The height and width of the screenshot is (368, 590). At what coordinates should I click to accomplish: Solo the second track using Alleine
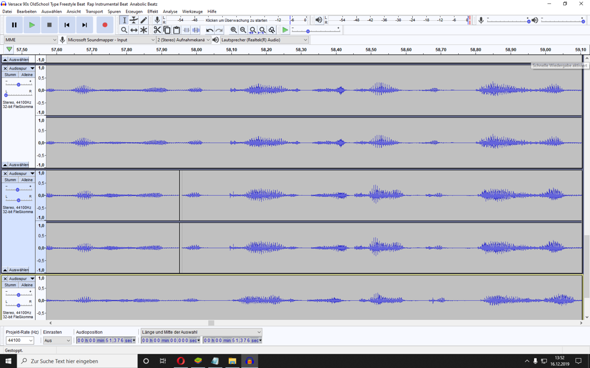(26, 180)
